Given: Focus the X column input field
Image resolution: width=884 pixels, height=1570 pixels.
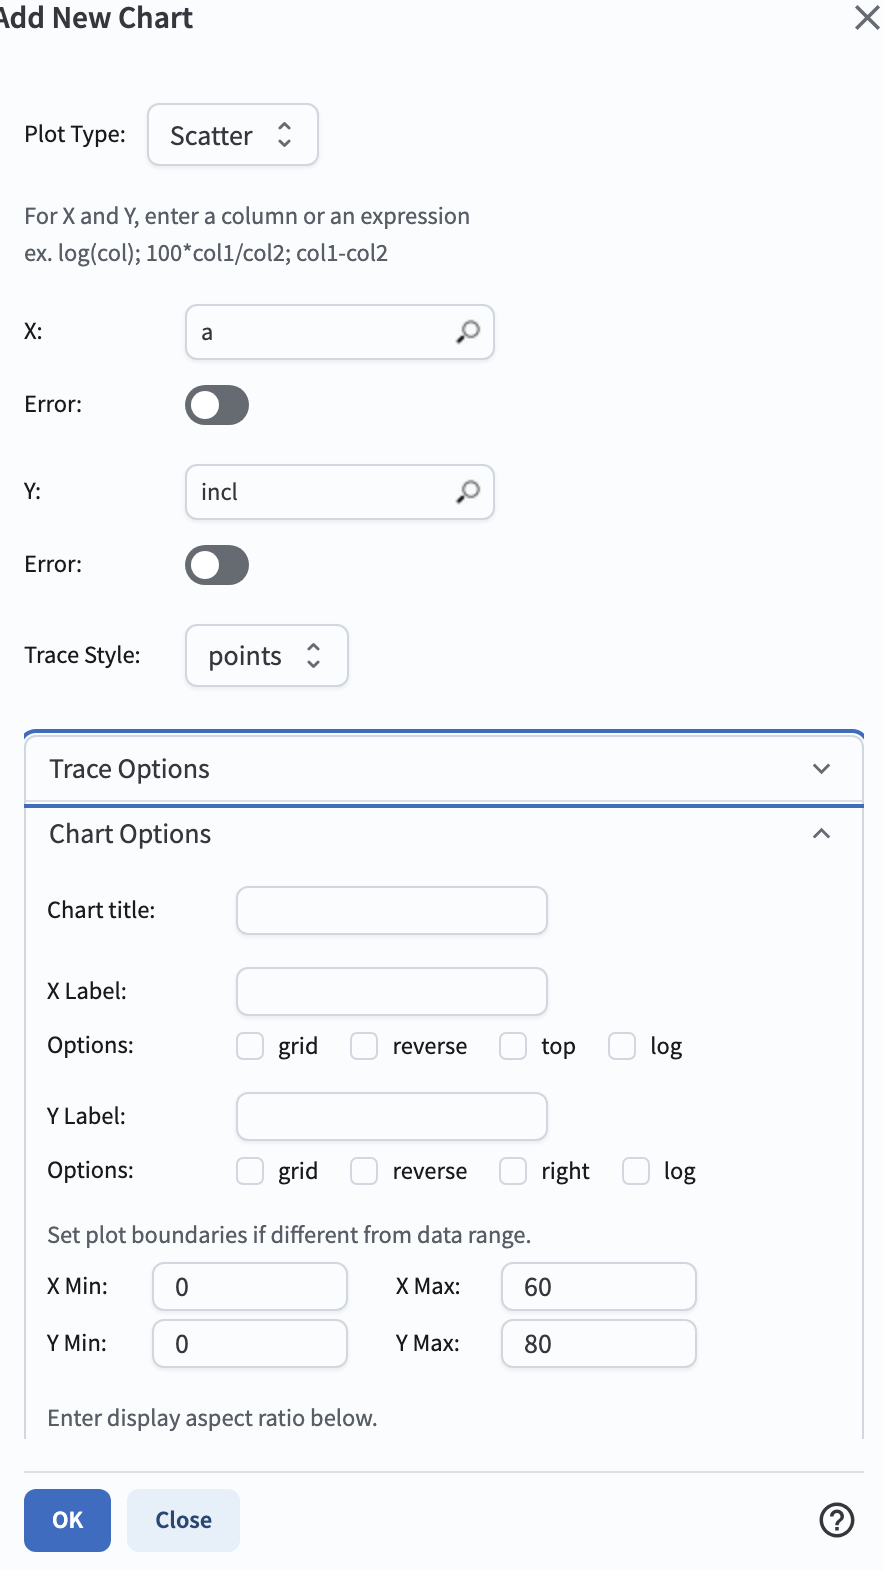Looking at the screenshot, I should point(340,332).
